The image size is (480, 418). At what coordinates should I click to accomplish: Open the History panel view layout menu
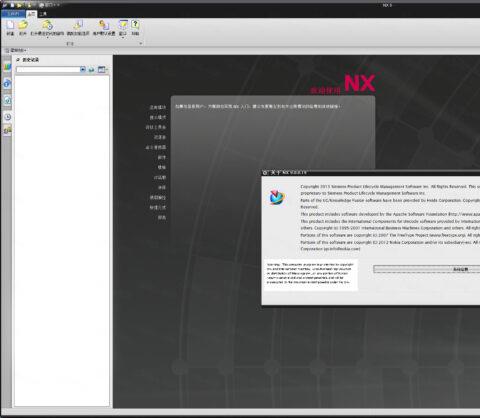[x=102, y=69]
